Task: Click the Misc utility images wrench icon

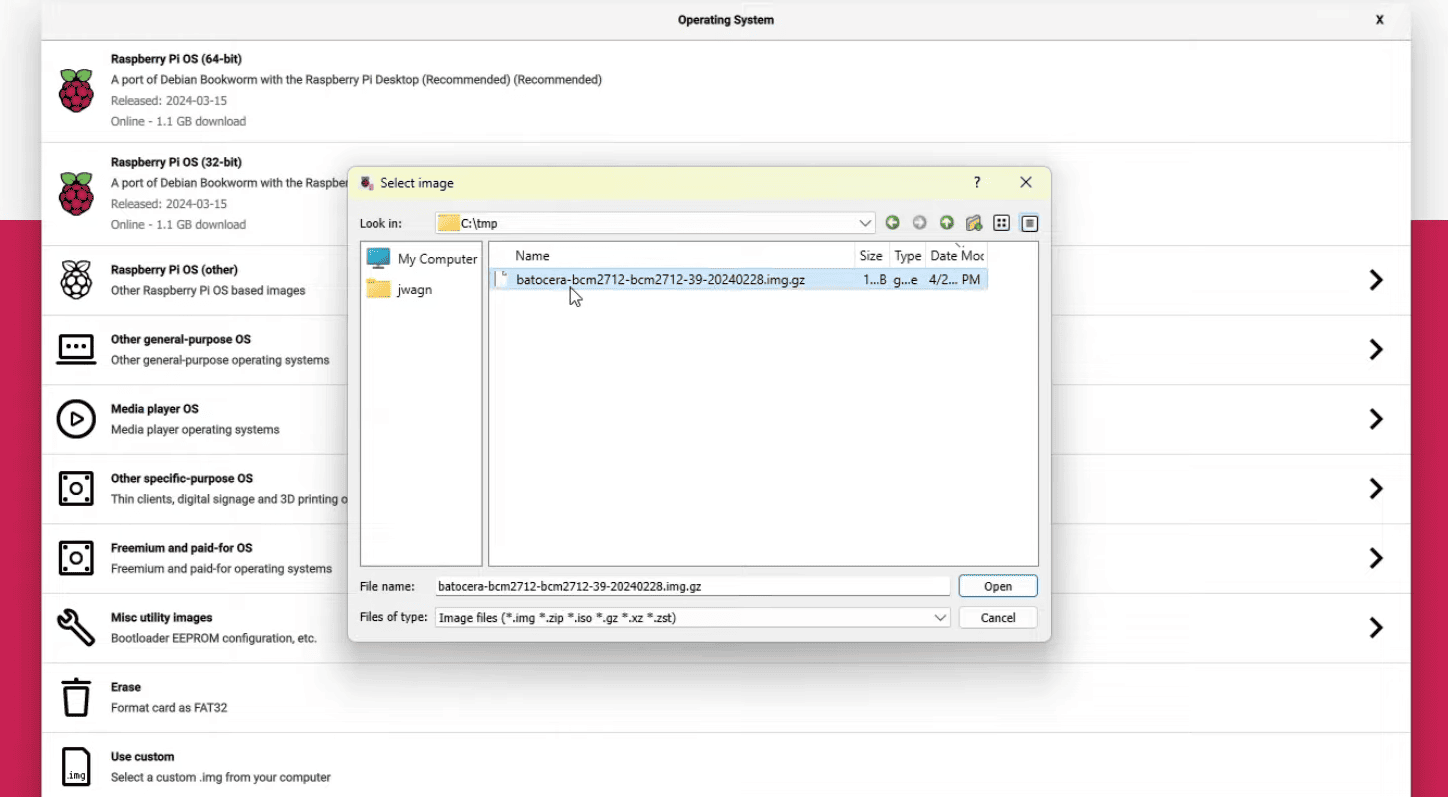Action: (x=76, y=628)
